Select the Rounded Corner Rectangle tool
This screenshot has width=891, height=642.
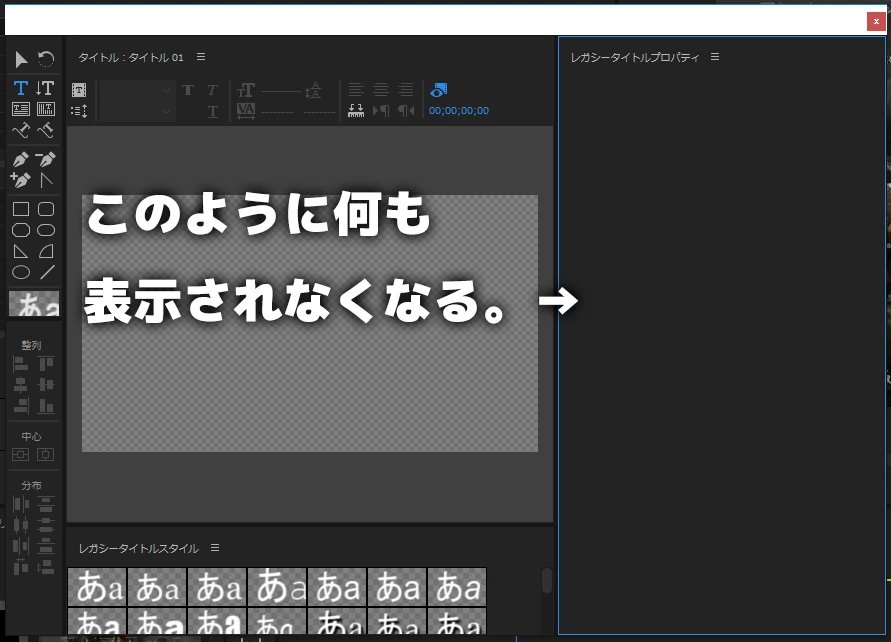[x=46, y=209]
